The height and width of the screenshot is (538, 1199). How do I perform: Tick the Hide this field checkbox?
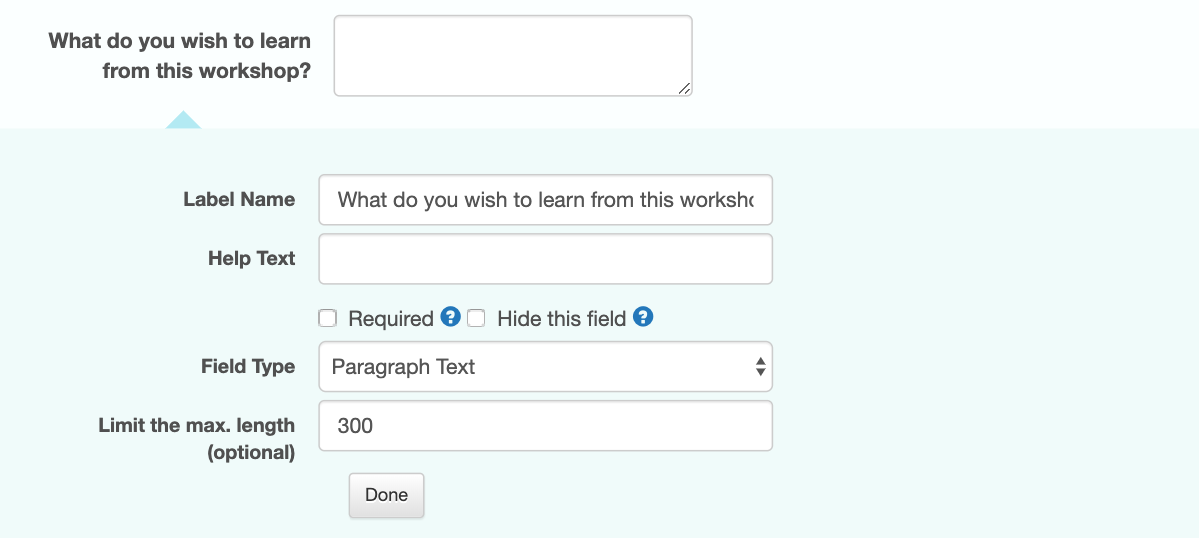point(476,318)
